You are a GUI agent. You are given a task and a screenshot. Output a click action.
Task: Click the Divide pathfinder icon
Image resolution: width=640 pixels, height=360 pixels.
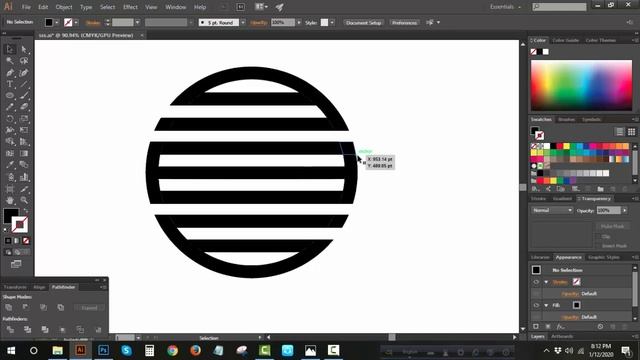pos(10,329)
